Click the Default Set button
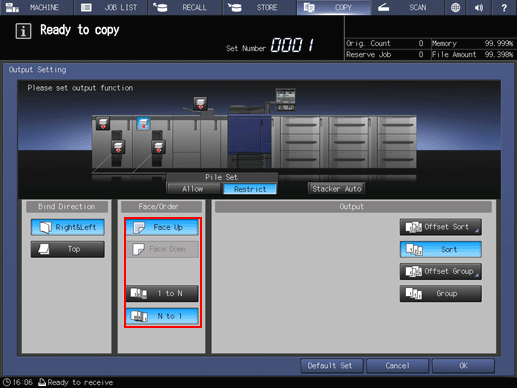The height and width of the screenshot is (388, 517). (x=332, y=366)
